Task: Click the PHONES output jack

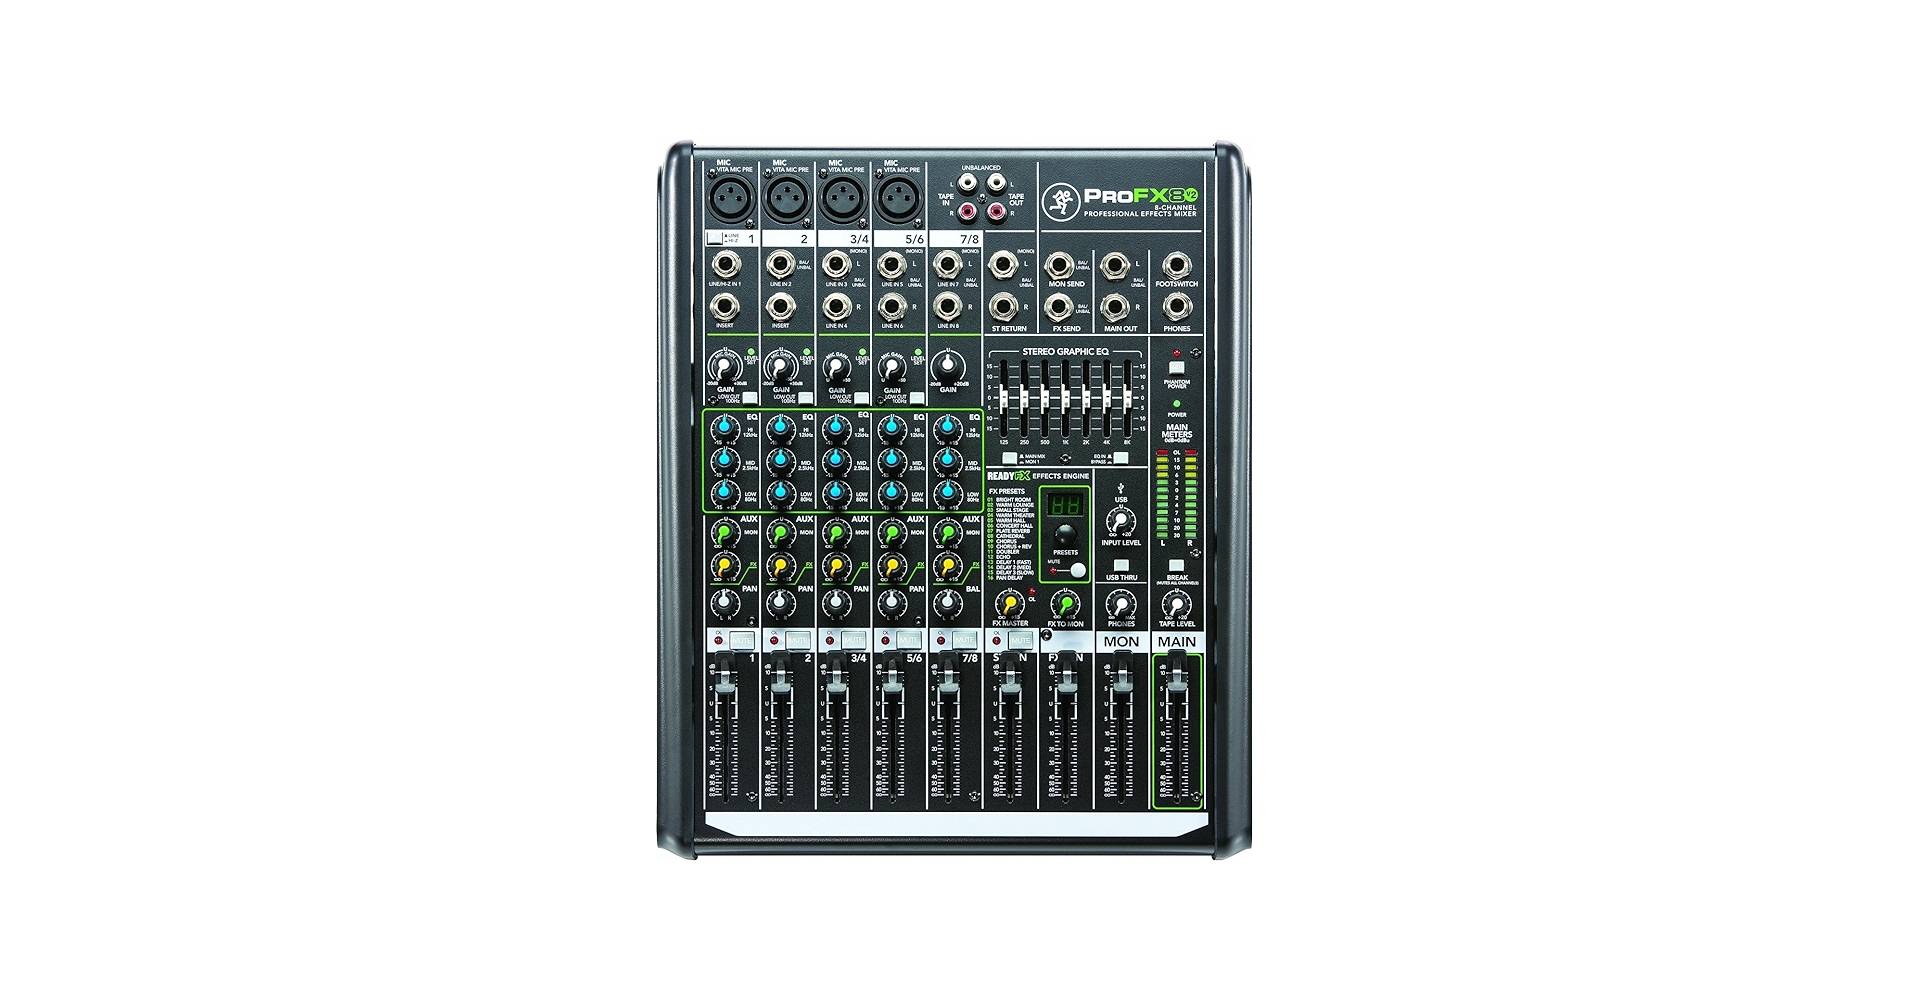Action: (1176, 307)
